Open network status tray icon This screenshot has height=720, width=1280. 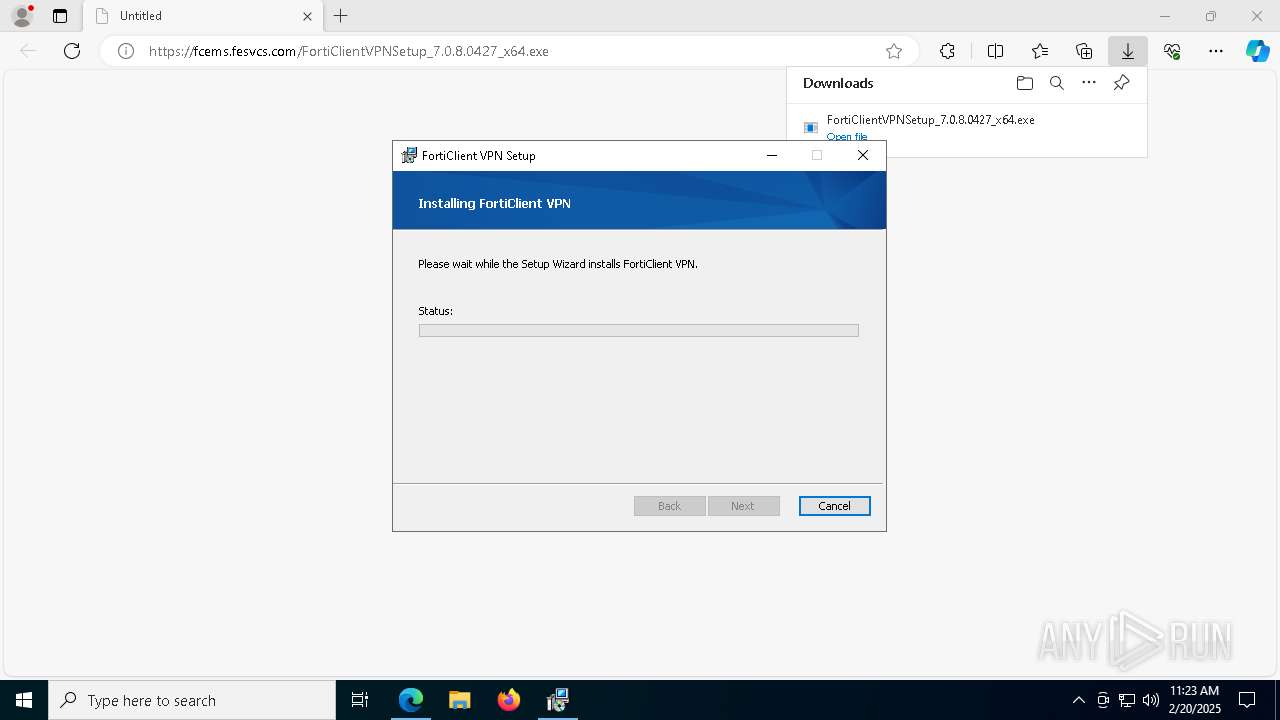pyautogui.click(x=1127, y=700)
